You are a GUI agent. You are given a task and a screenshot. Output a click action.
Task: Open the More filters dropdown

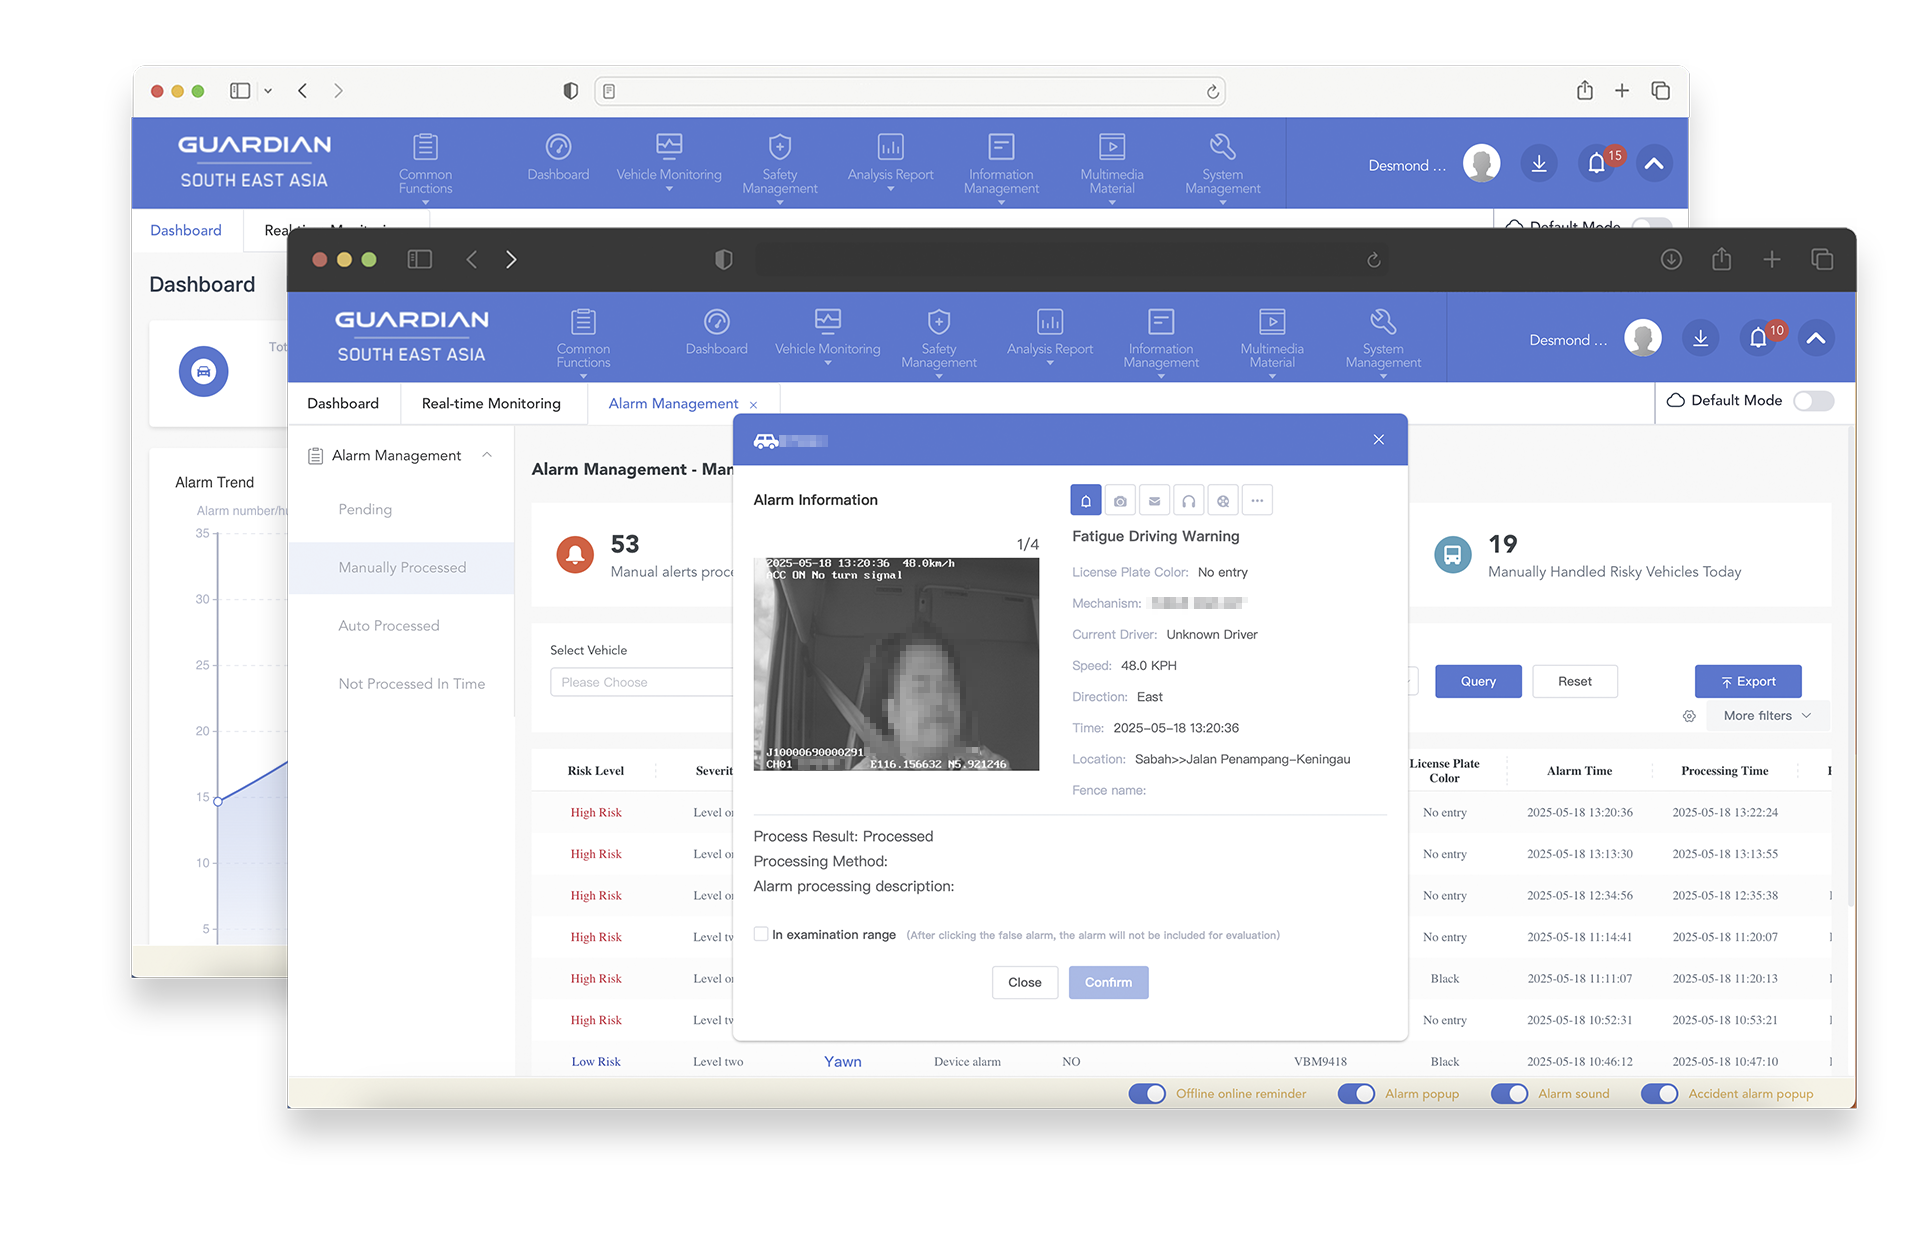[x=1767, y=716]
